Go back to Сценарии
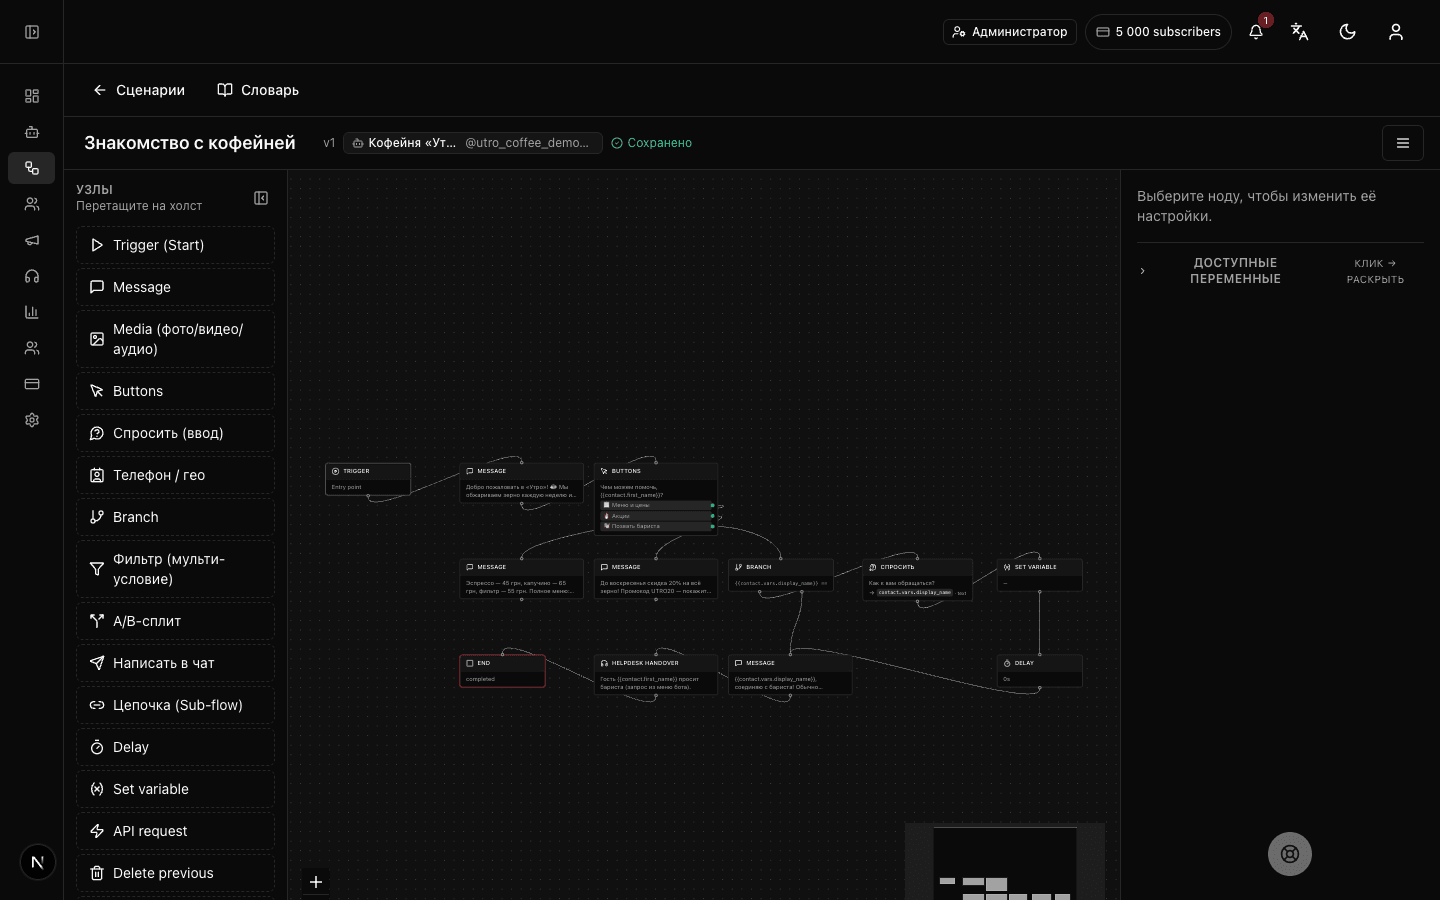This screenshot has width=1440, height=900. [x=139, y=90]
